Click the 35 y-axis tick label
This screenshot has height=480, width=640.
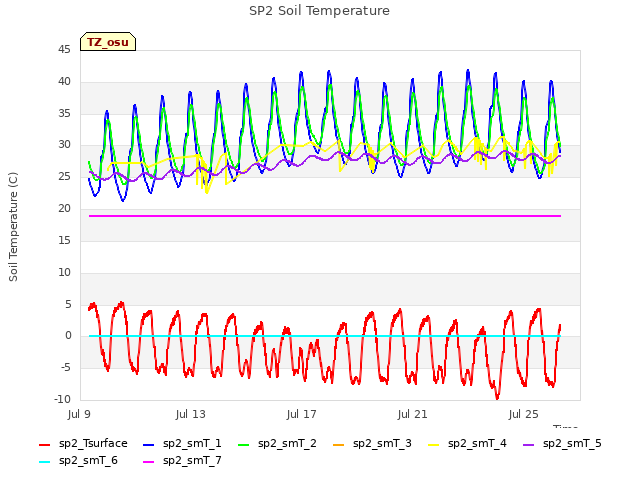64,113
